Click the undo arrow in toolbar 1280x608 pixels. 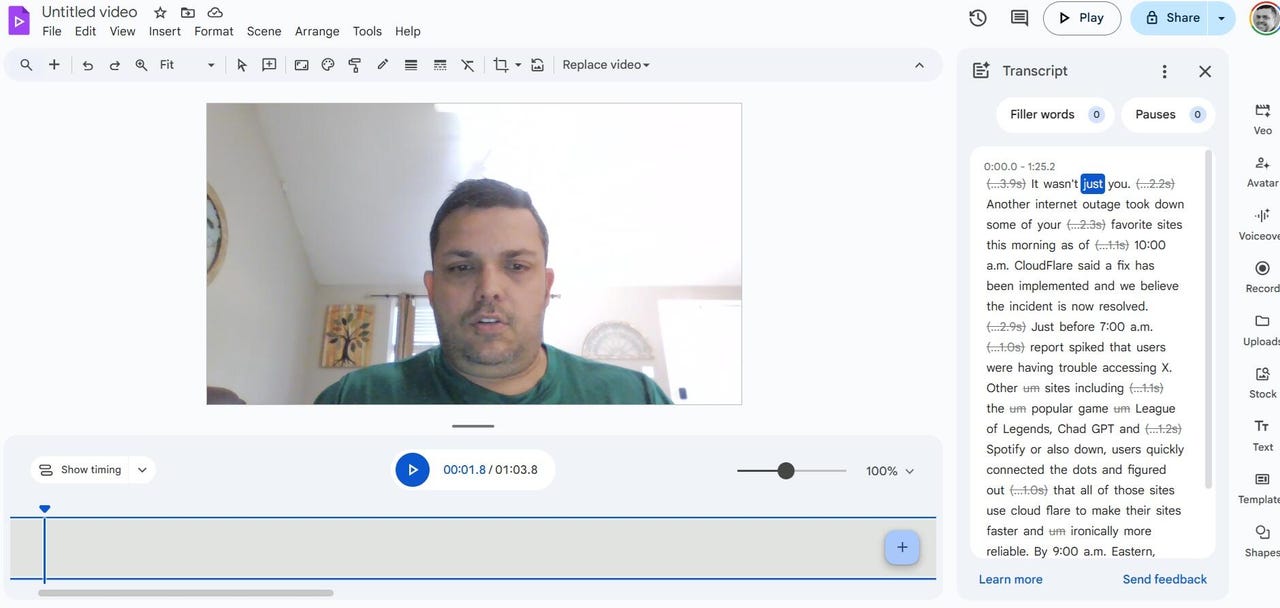[88, 65]
